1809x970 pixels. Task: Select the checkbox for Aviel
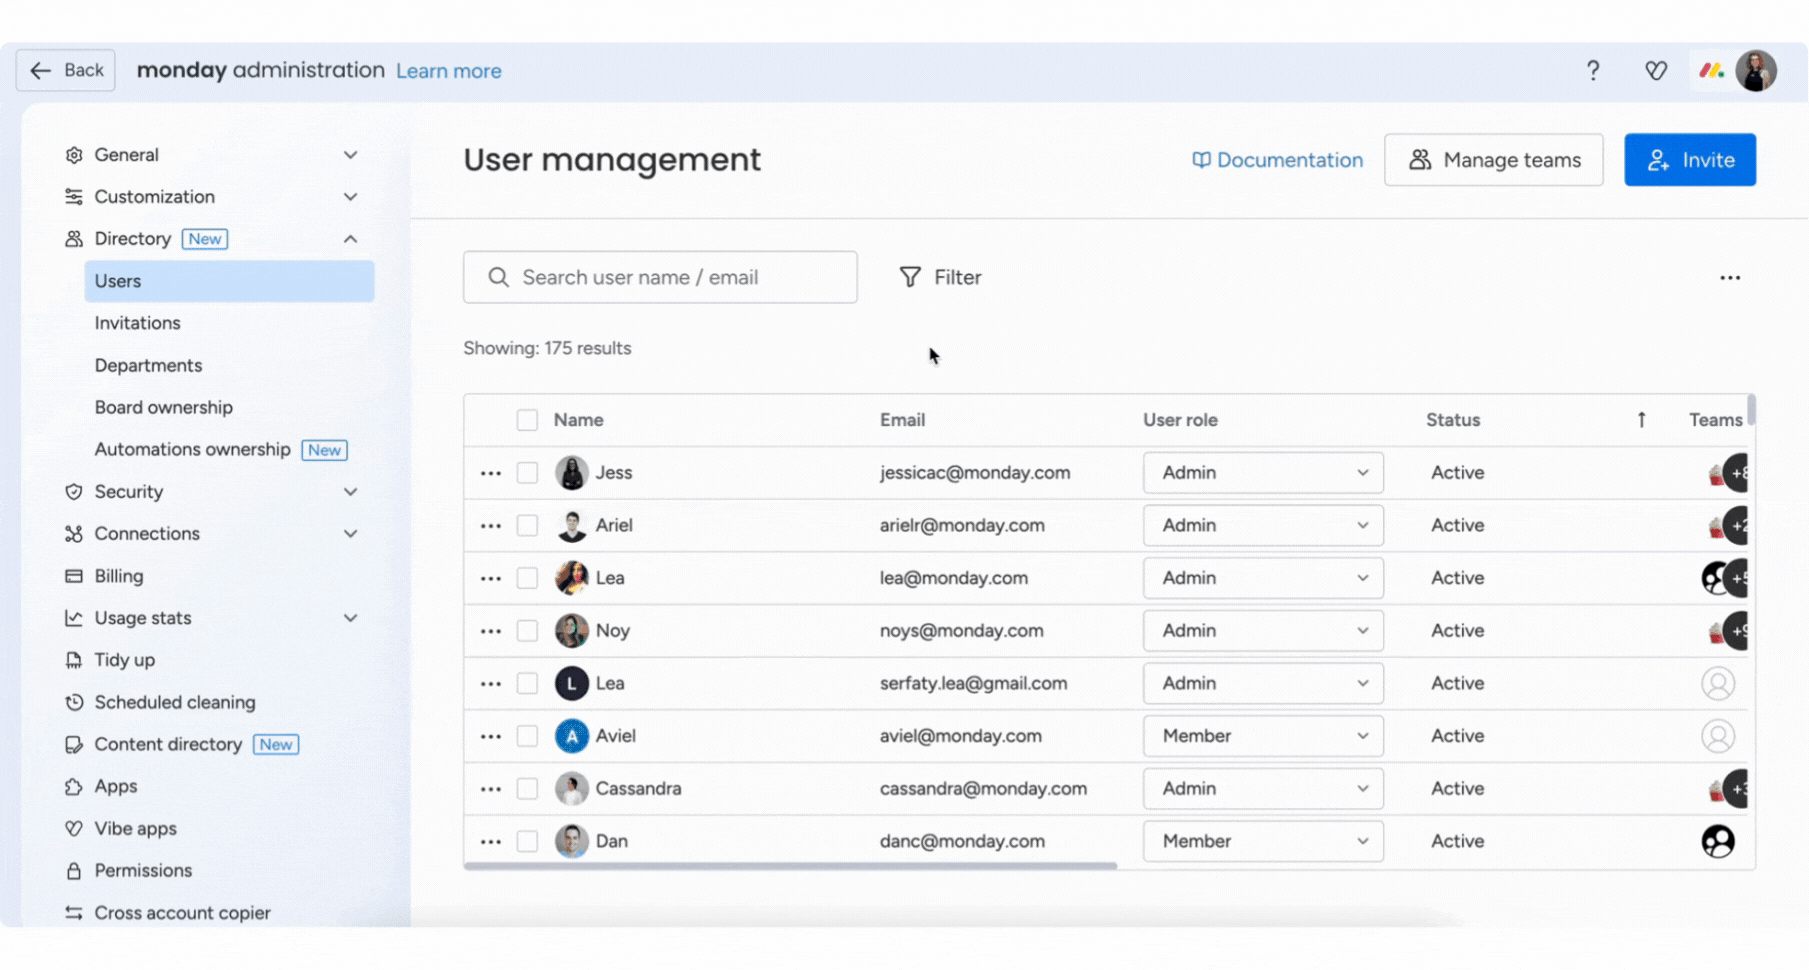(x=527, y=736)
